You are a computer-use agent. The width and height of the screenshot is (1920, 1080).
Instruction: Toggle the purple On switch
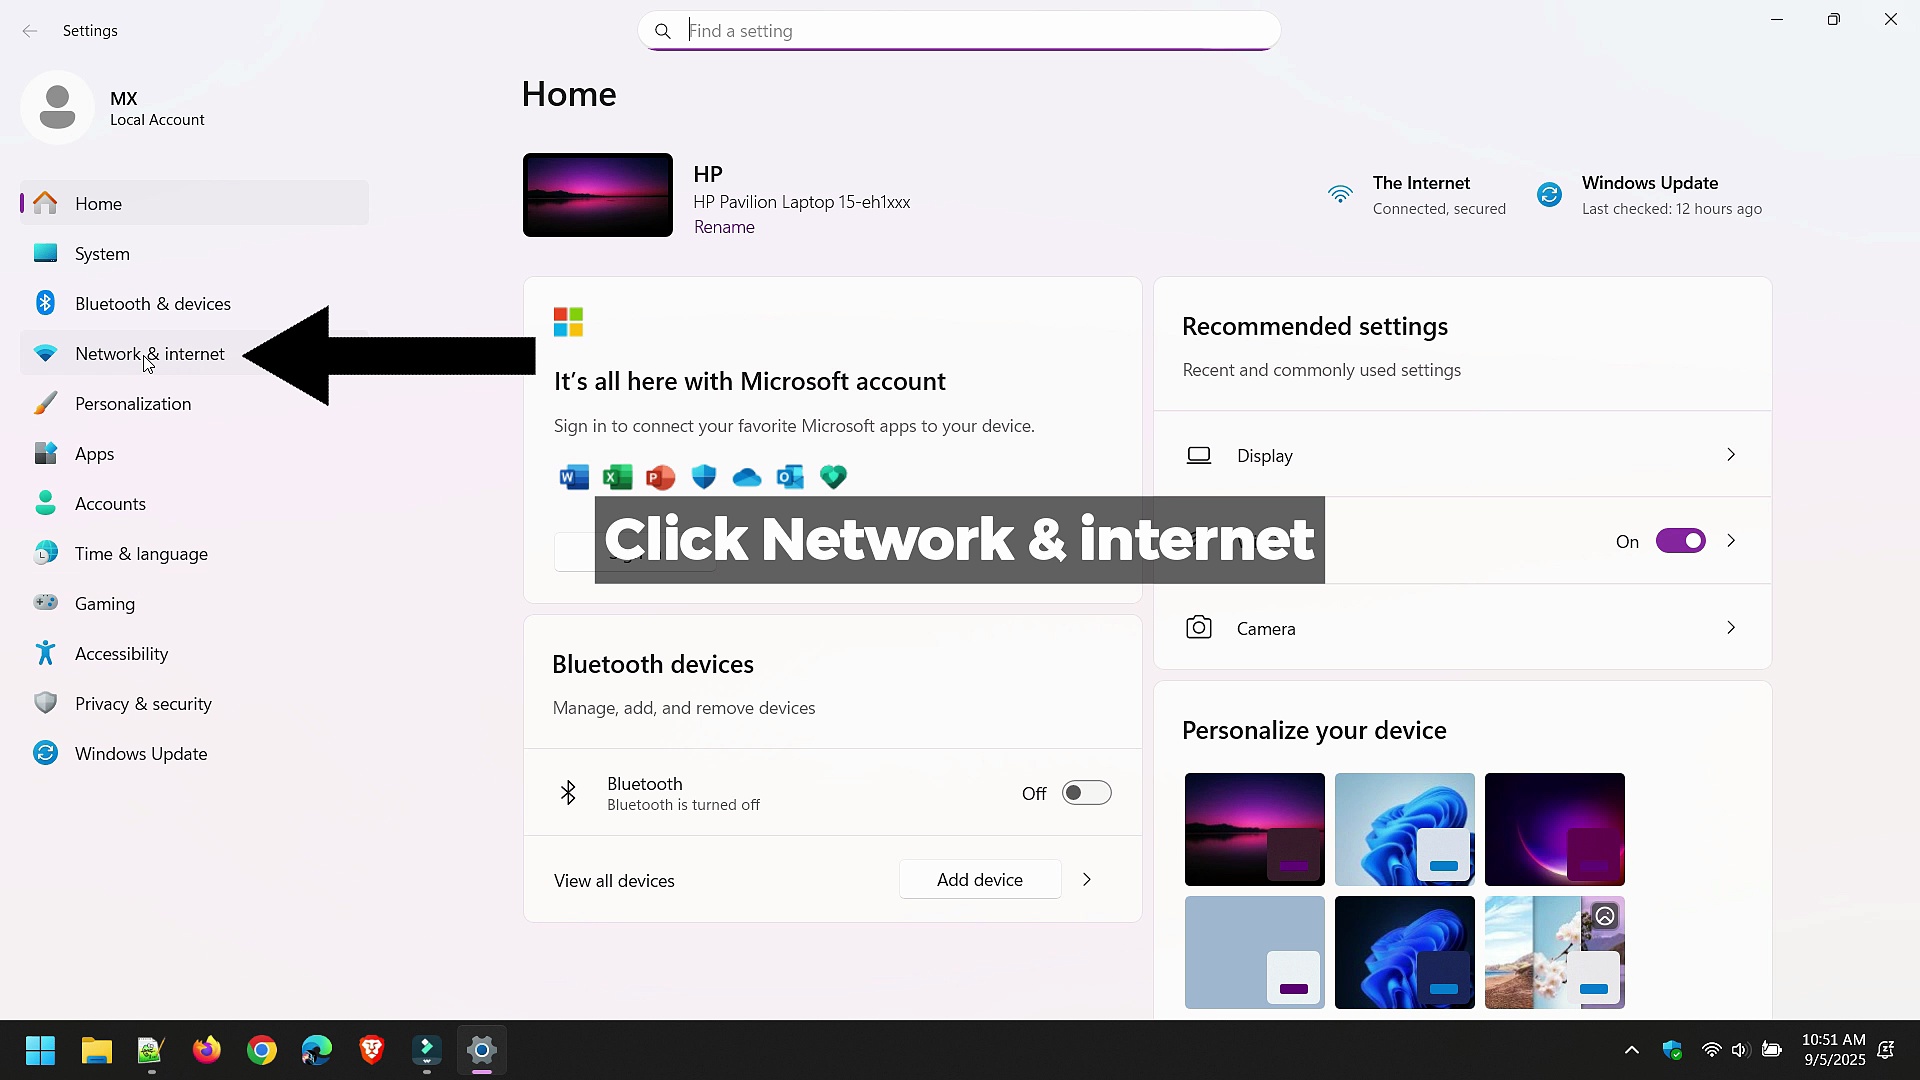1680,541
